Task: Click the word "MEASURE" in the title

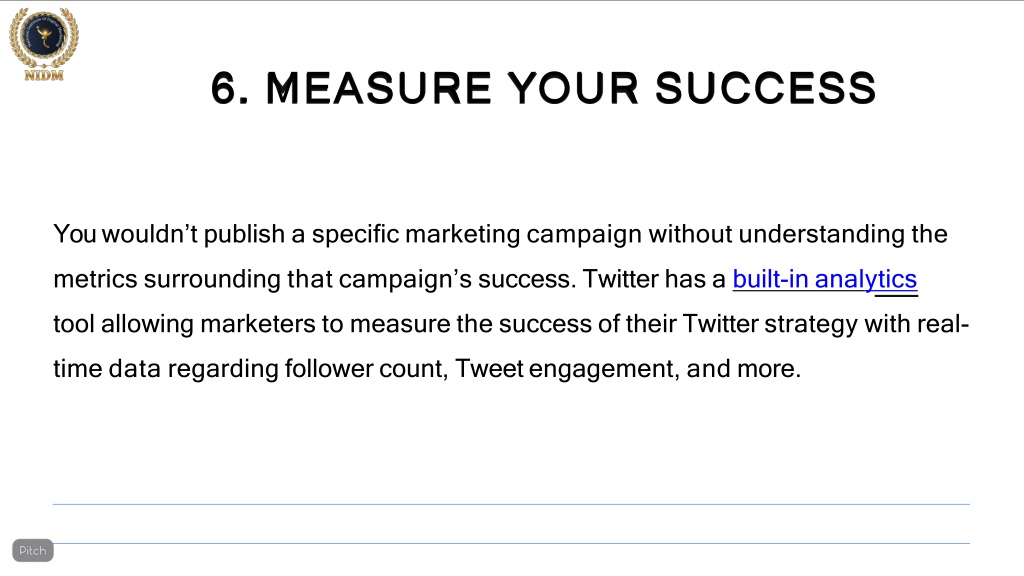Action: (378, 88)
